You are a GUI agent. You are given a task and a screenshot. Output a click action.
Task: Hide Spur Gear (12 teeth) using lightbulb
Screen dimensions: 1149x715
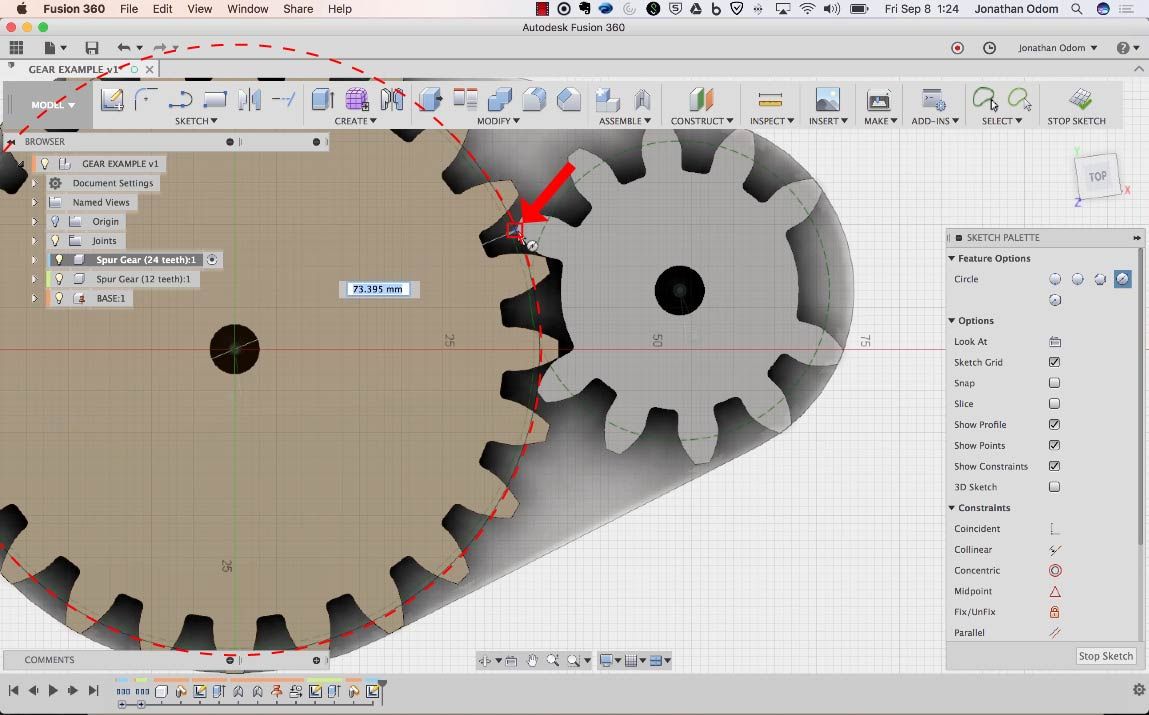pyautogui.click(x=59, y=279)
